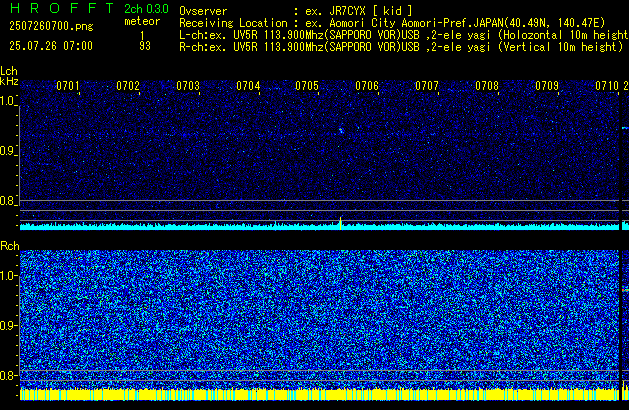Select the 0704 time marker
Image resolution: width=629 pixels, height=410 pixels.
coord(248,86)
